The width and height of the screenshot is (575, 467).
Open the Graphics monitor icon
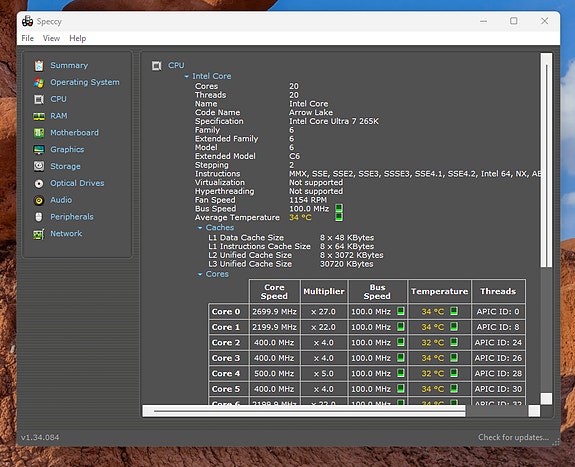[39, 150]
